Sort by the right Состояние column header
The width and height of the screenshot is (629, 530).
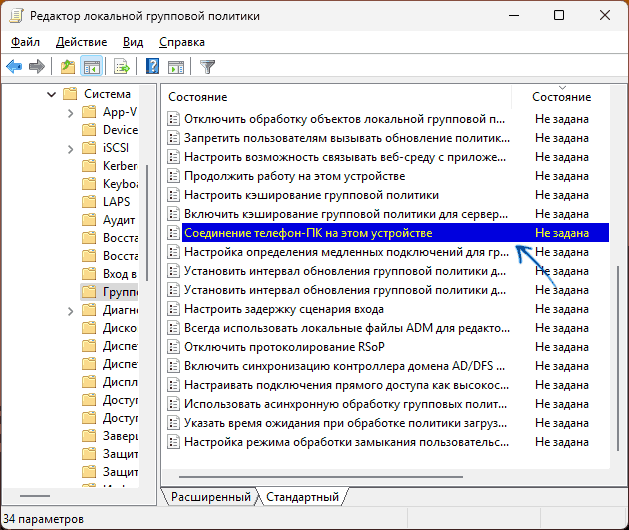tap(561, 97)
